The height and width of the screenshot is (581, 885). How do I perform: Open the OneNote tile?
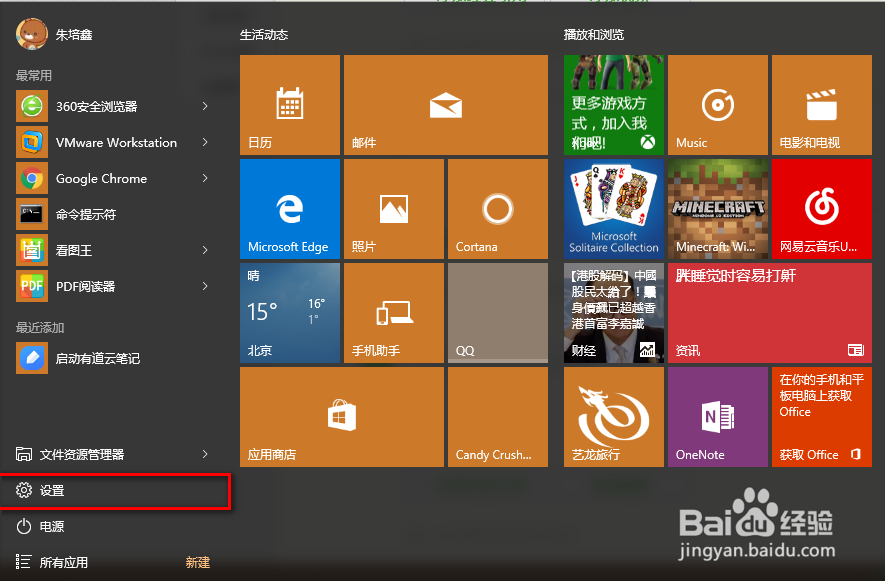point(718,417)
